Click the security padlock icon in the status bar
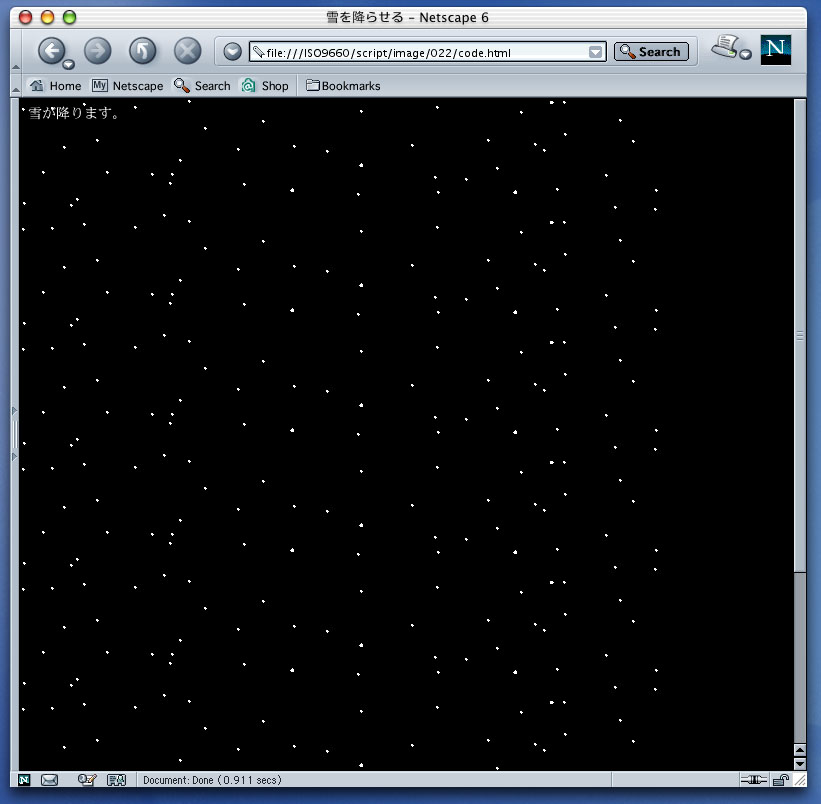 tap(781, 780)
